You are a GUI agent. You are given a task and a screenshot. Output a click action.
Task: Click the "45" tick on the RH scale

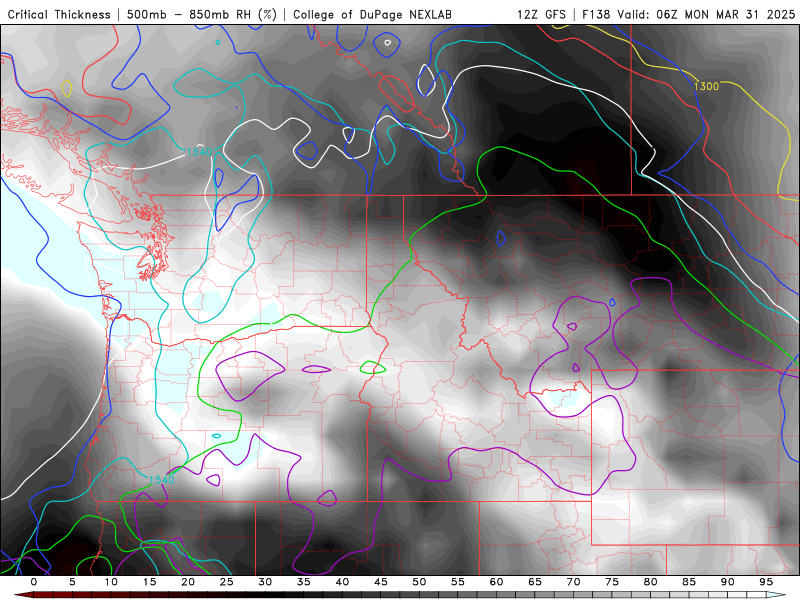381,582
